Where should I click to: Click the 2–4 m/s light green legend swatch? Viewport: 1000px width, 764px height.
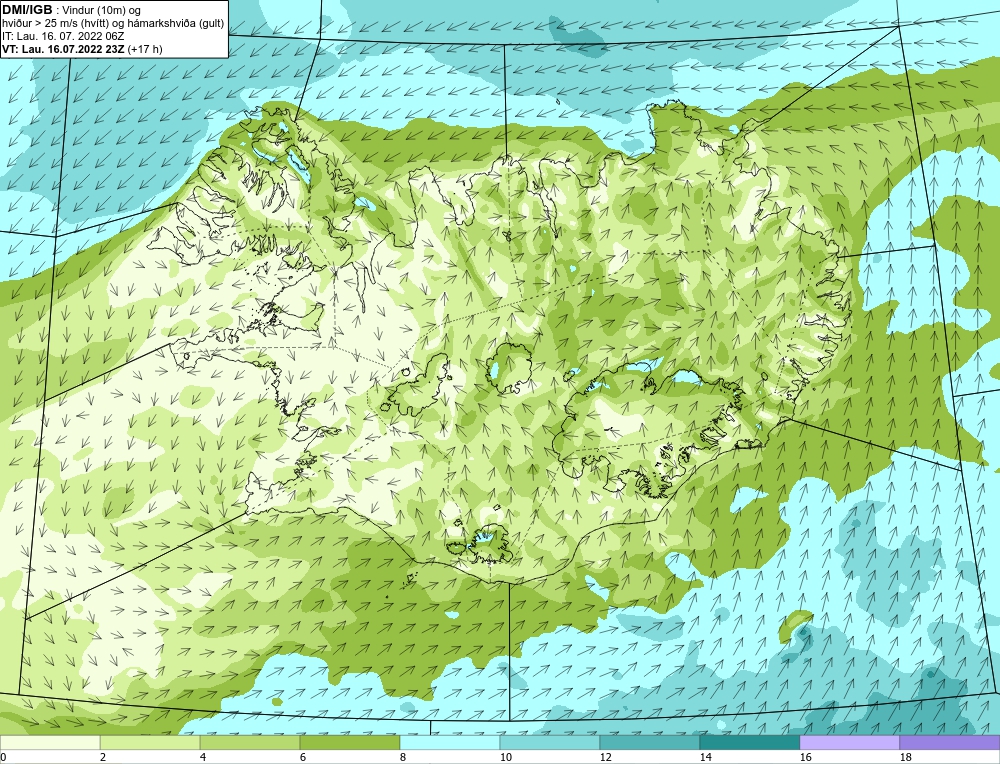[x=150, y=743]
